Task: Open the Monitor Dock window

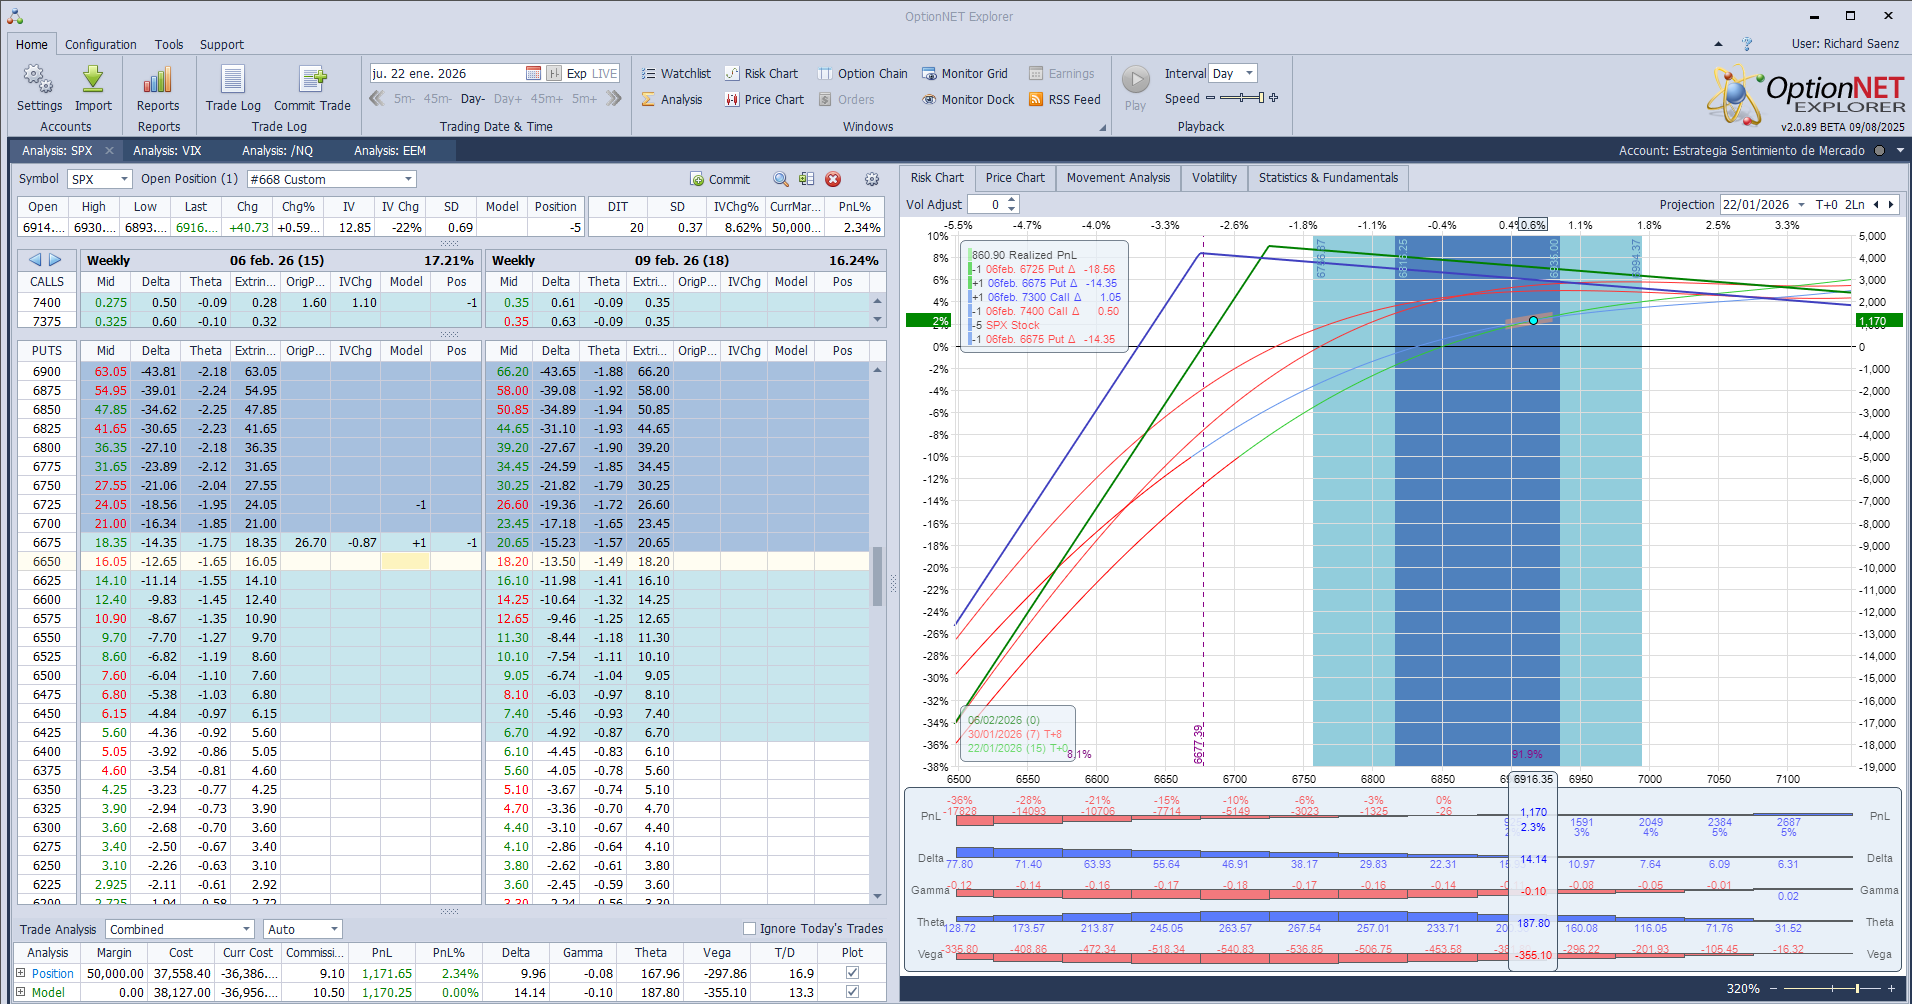Action: coord(968,99)
